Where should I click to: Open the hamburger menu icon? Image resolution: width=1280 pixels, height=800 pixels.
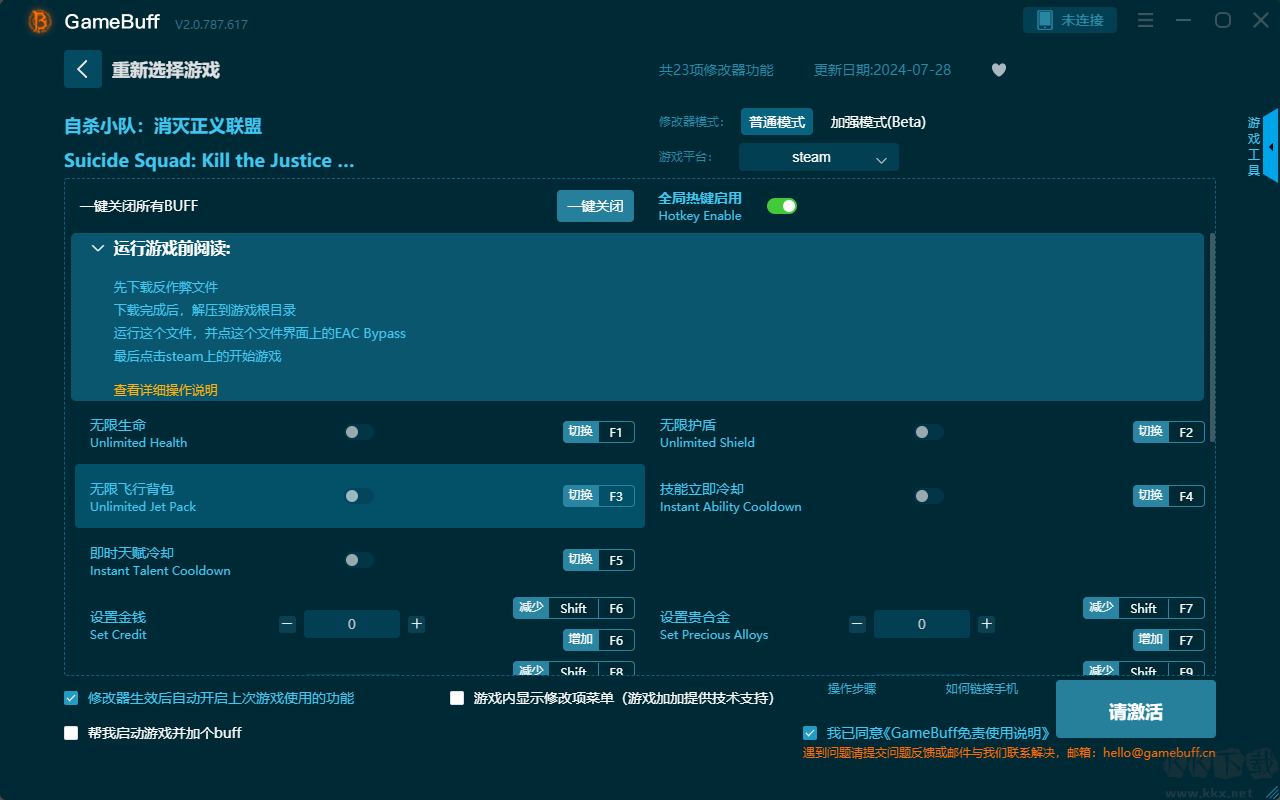pos(1146,21)
